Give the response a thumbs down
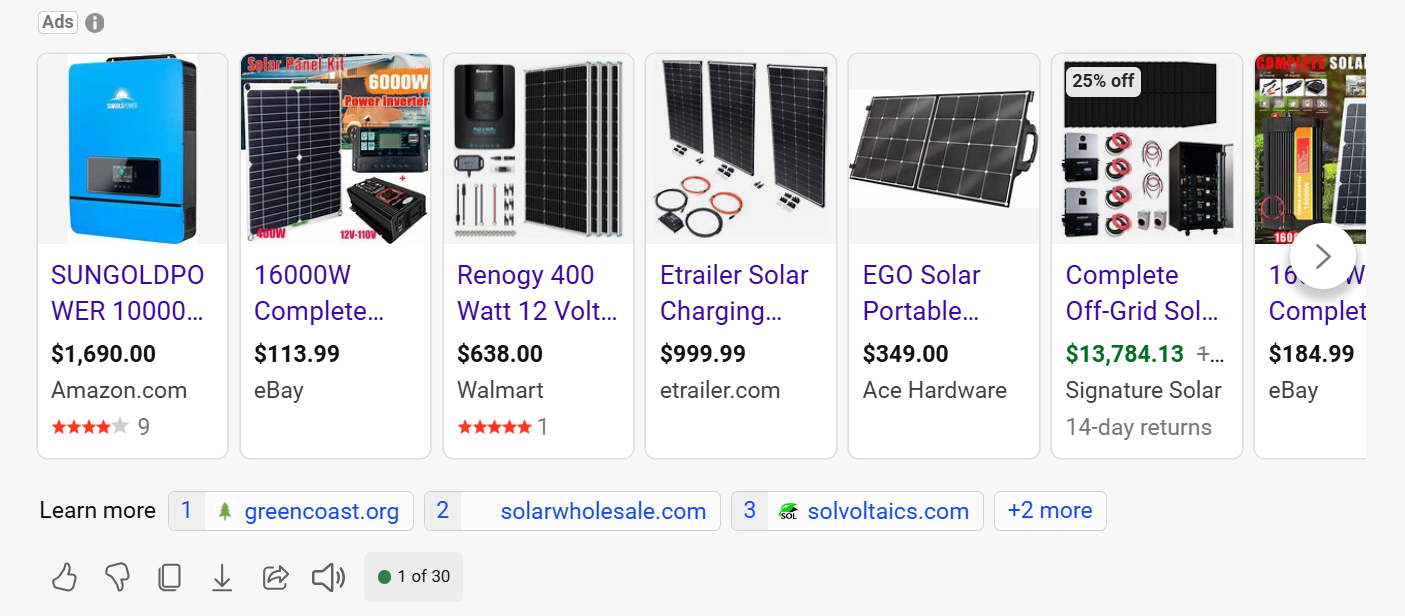 117,577
